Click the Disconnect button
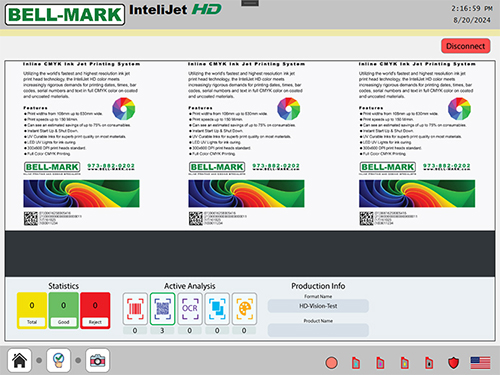This screenshot has height=375, width=500. point(466,46)
